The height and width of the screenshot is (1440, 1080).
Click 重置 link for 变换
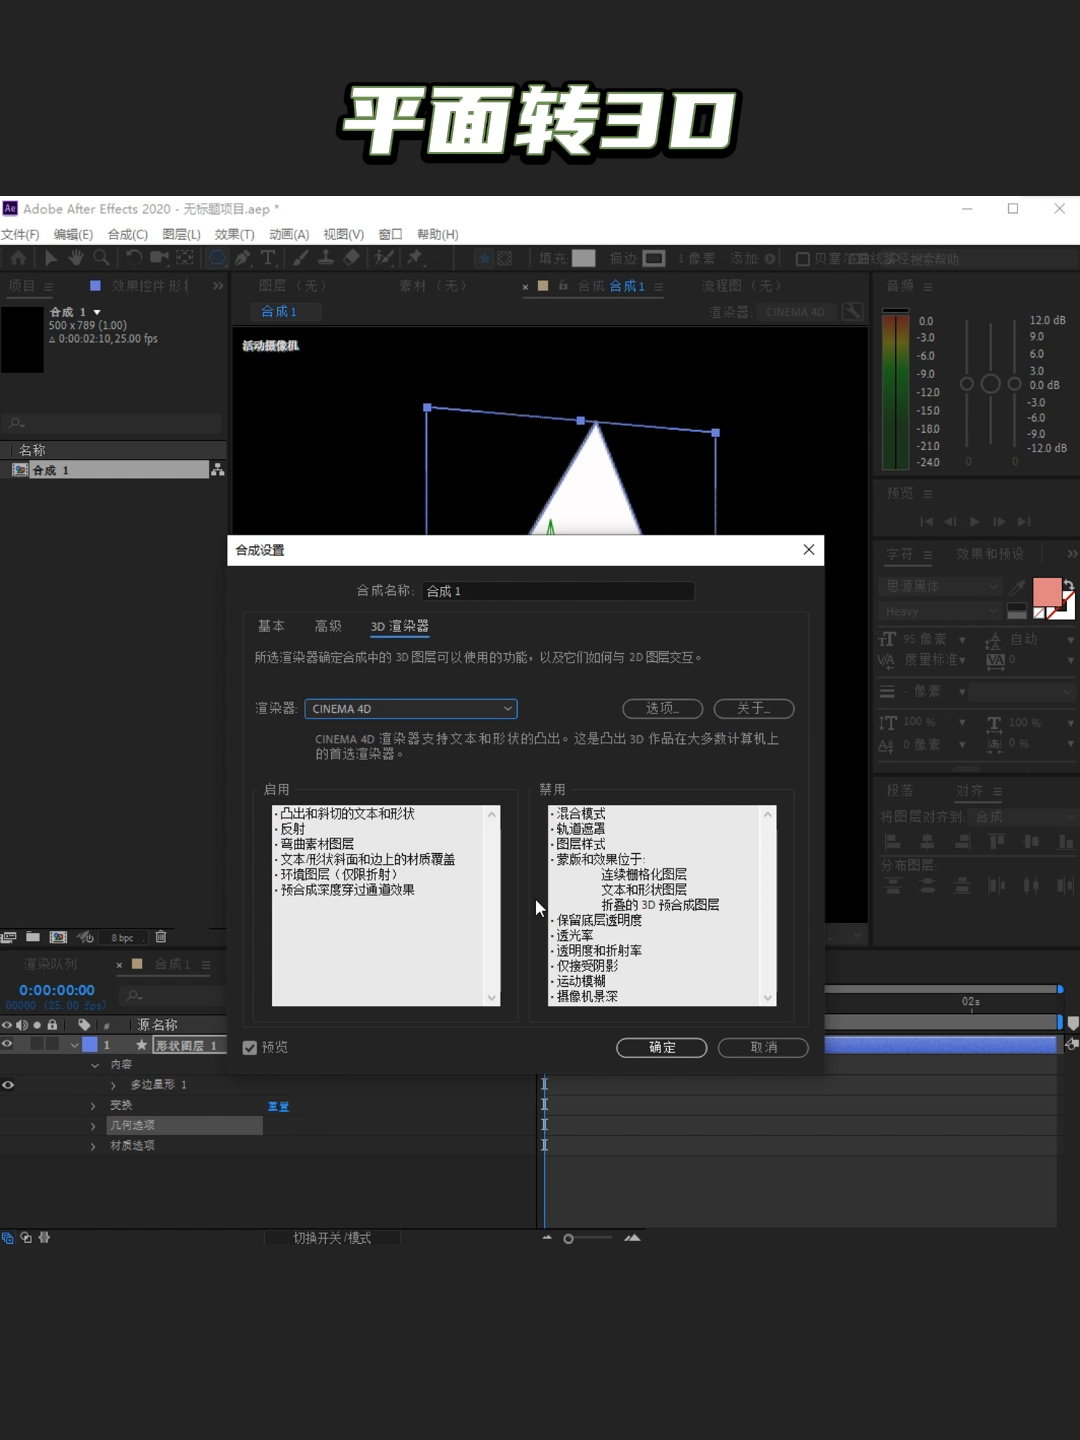[278, 1106]
